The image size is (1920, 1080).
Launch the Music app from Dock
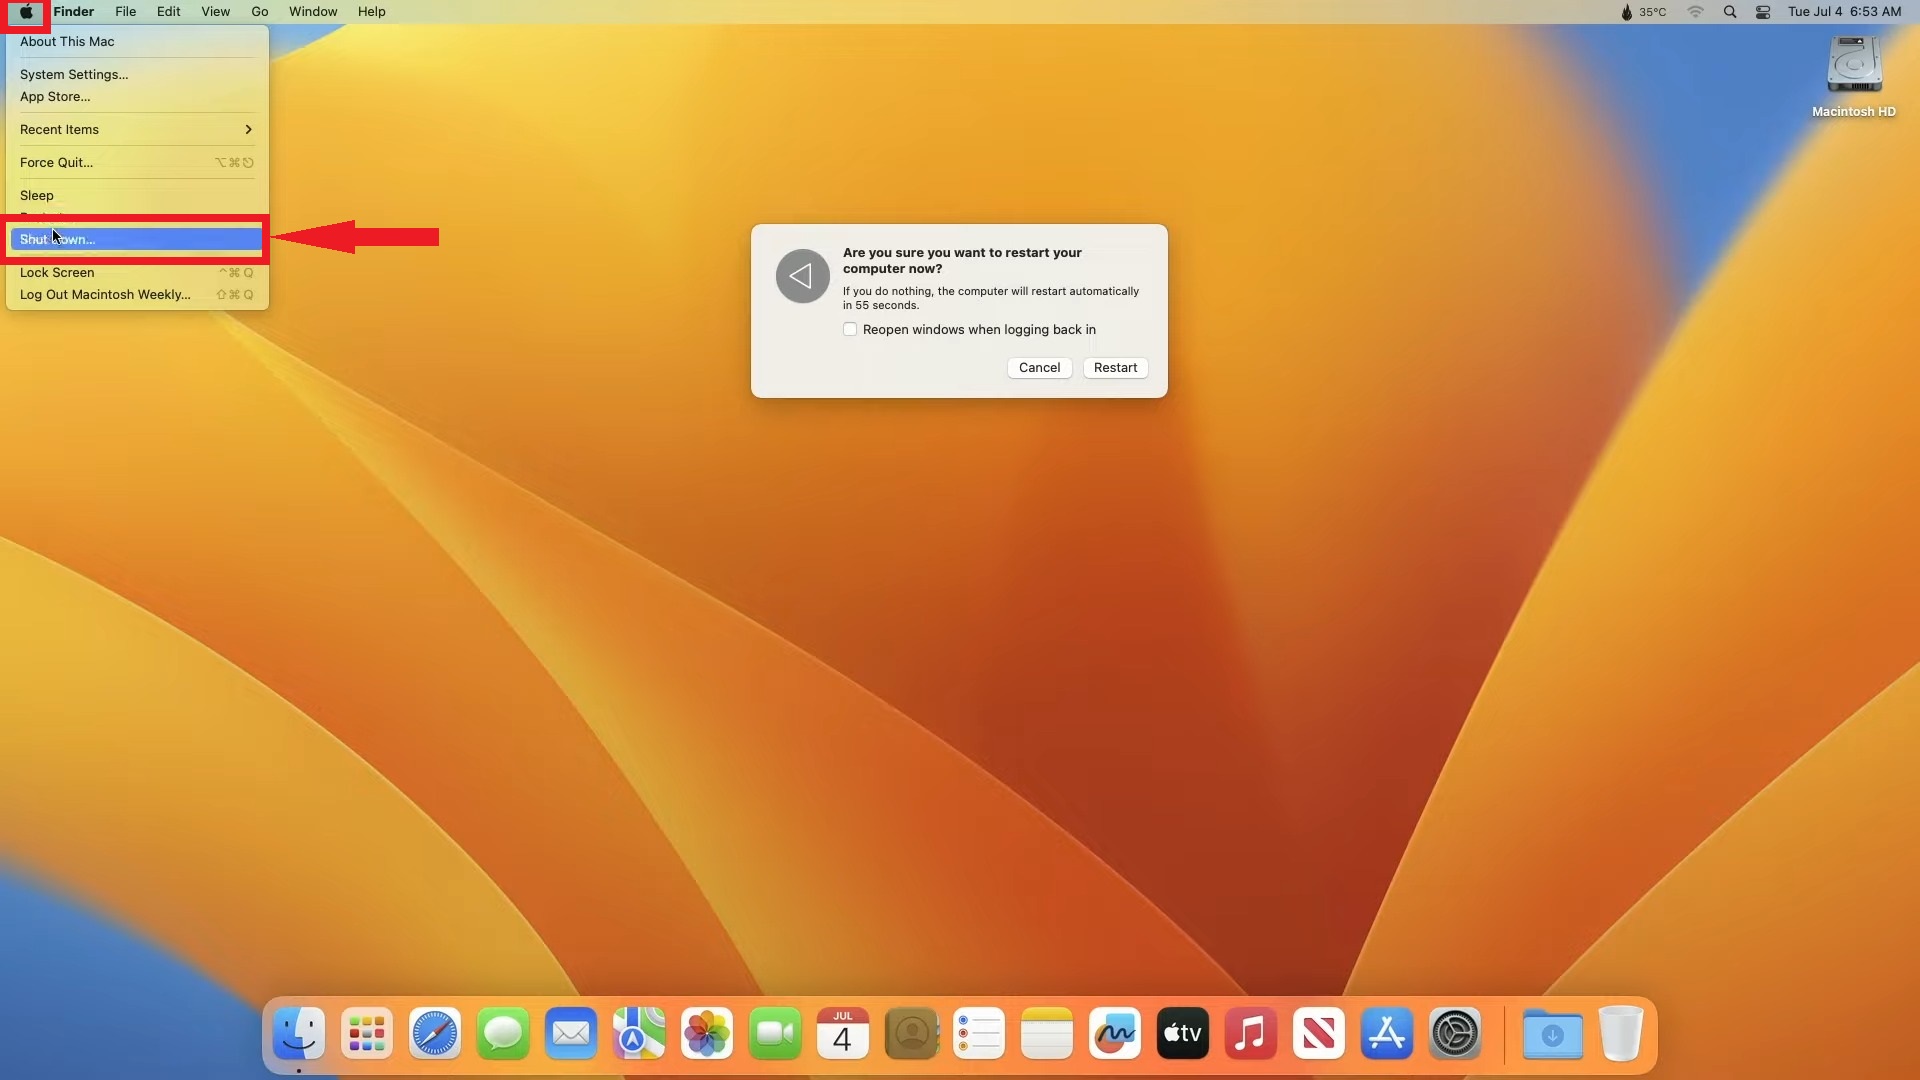click(1251, 1034)
